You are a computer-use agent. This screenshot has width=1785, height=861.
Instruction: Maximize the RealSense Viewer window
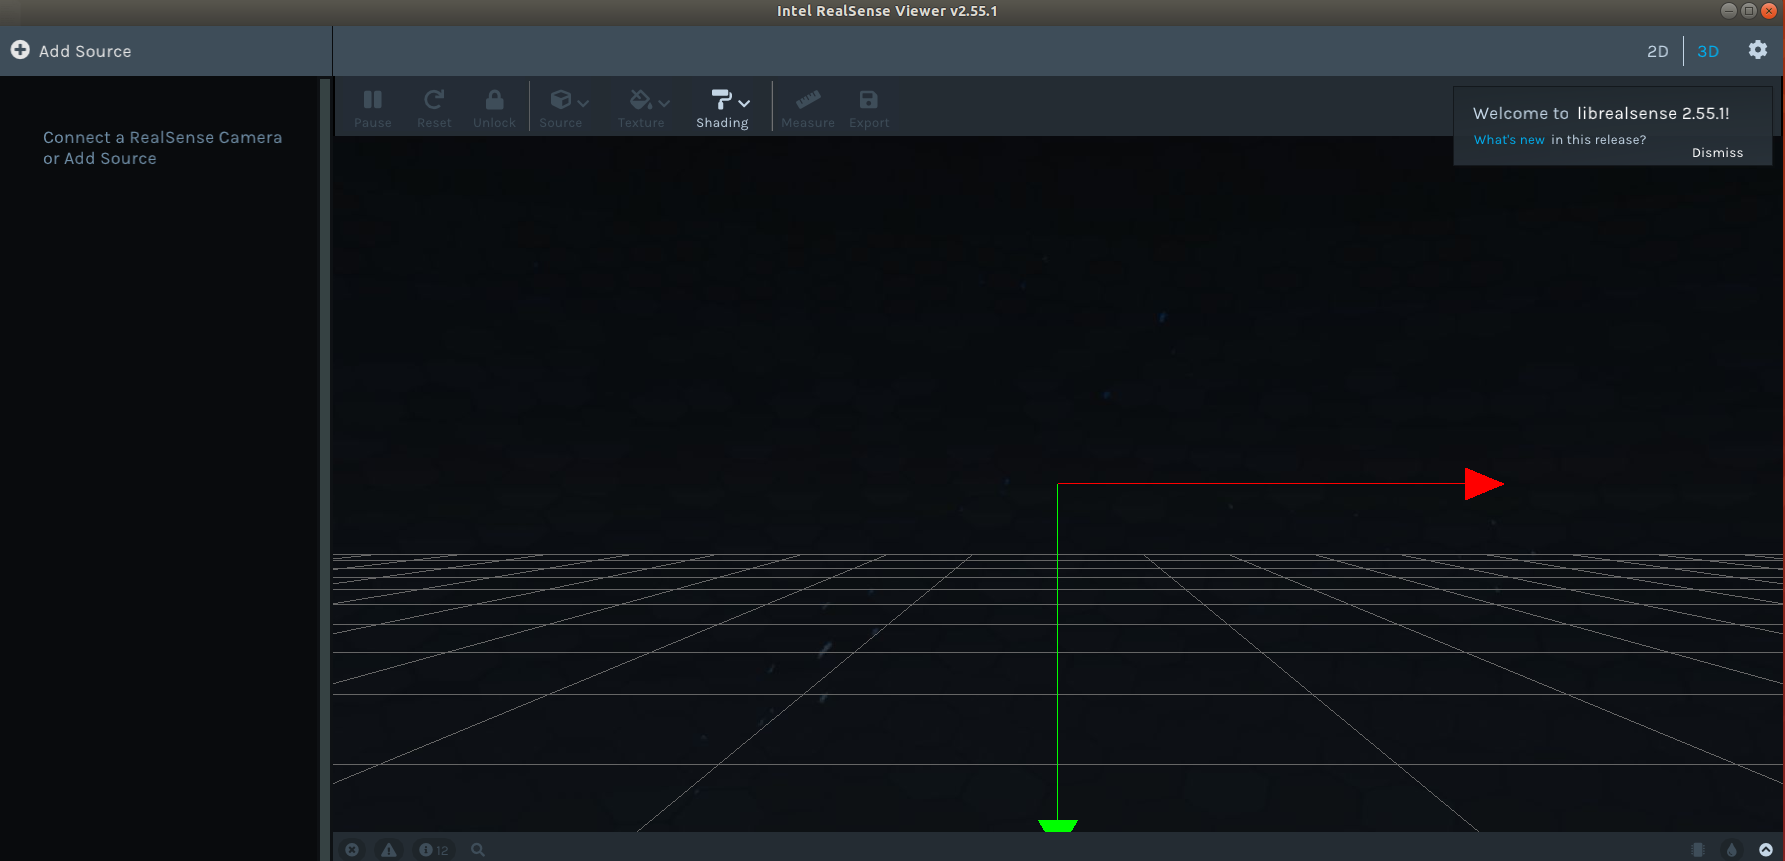pos(1749,11)
